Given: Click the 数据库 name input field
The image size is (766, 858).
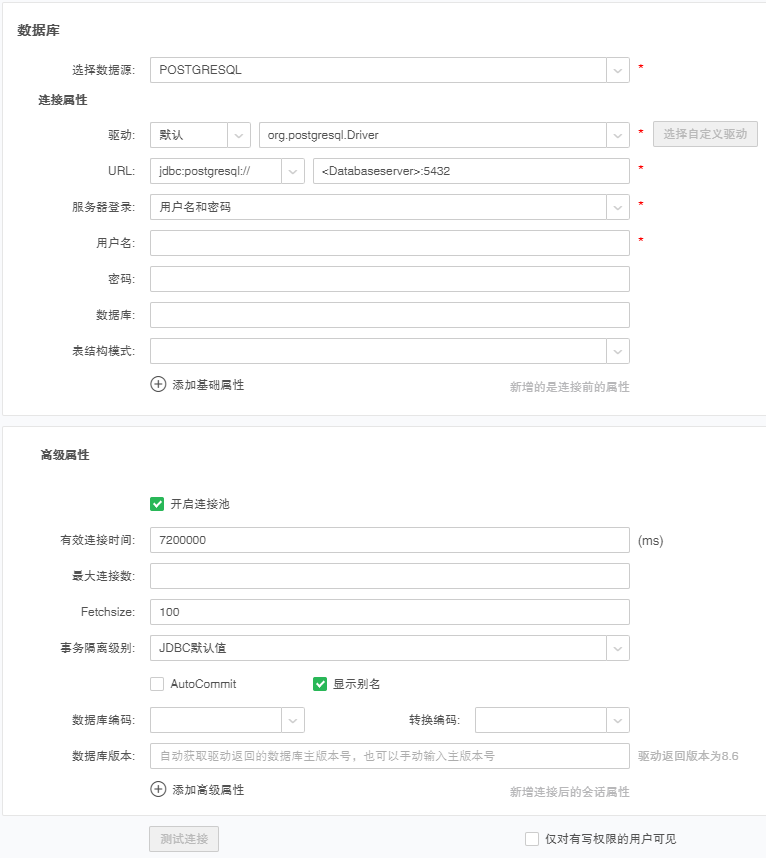Looking at the screenshot, I should pos(390,315).
